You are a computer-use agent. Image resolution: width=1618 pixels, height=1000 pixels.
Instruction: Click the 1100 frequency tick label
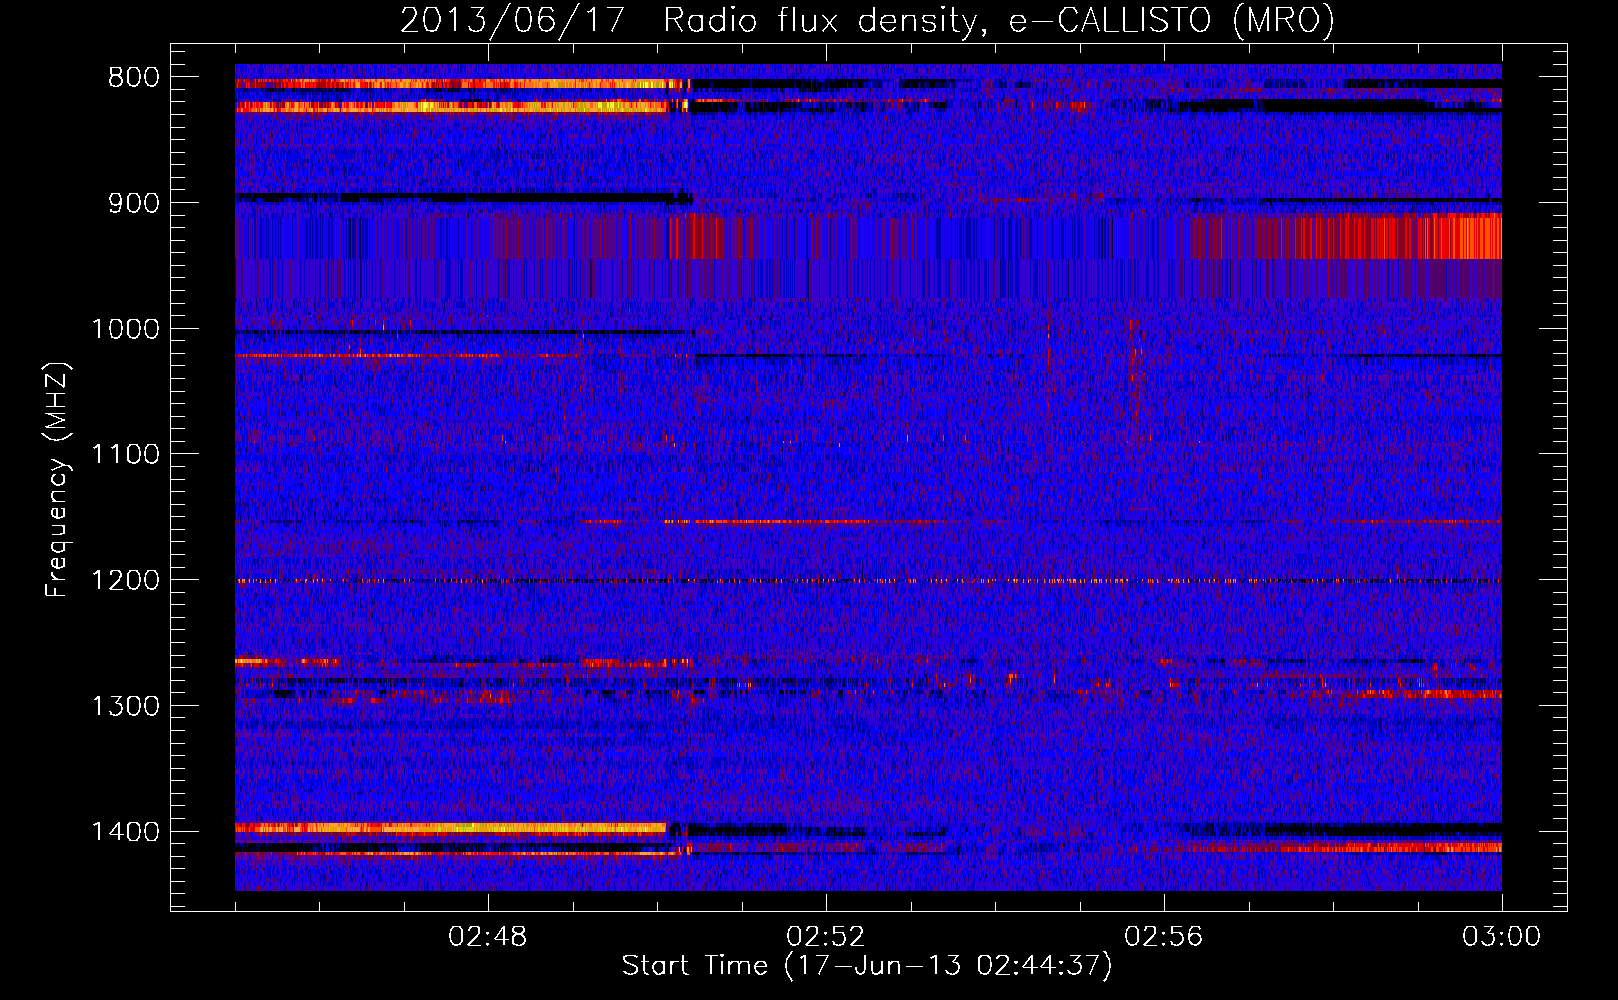point(126,455)
